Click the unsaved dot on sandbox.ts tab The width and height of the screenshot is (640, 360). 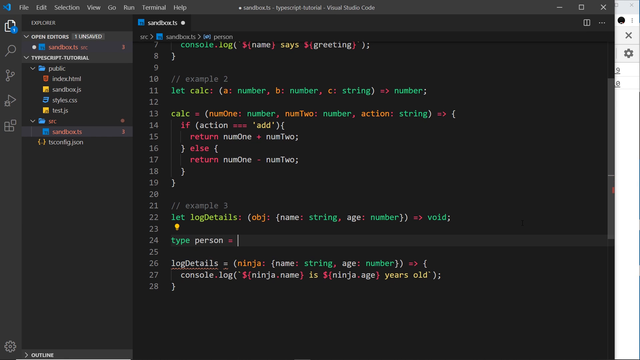pyautogui.click(x=183, y=23)
